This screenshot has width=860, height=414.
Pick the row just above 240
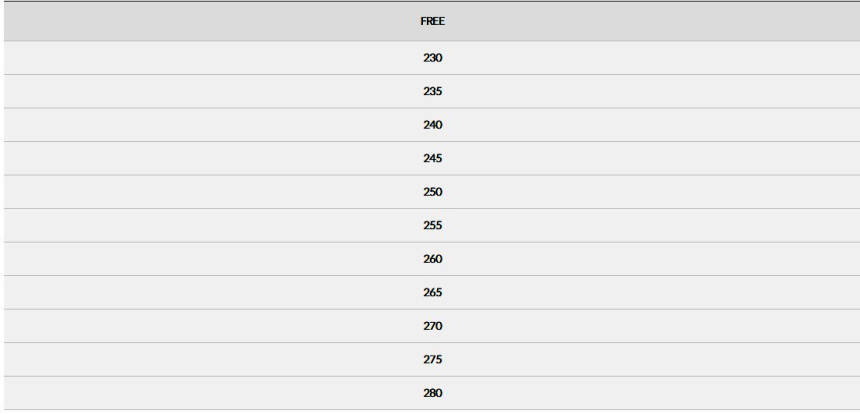pyautogui.click(x=432, y=92)
